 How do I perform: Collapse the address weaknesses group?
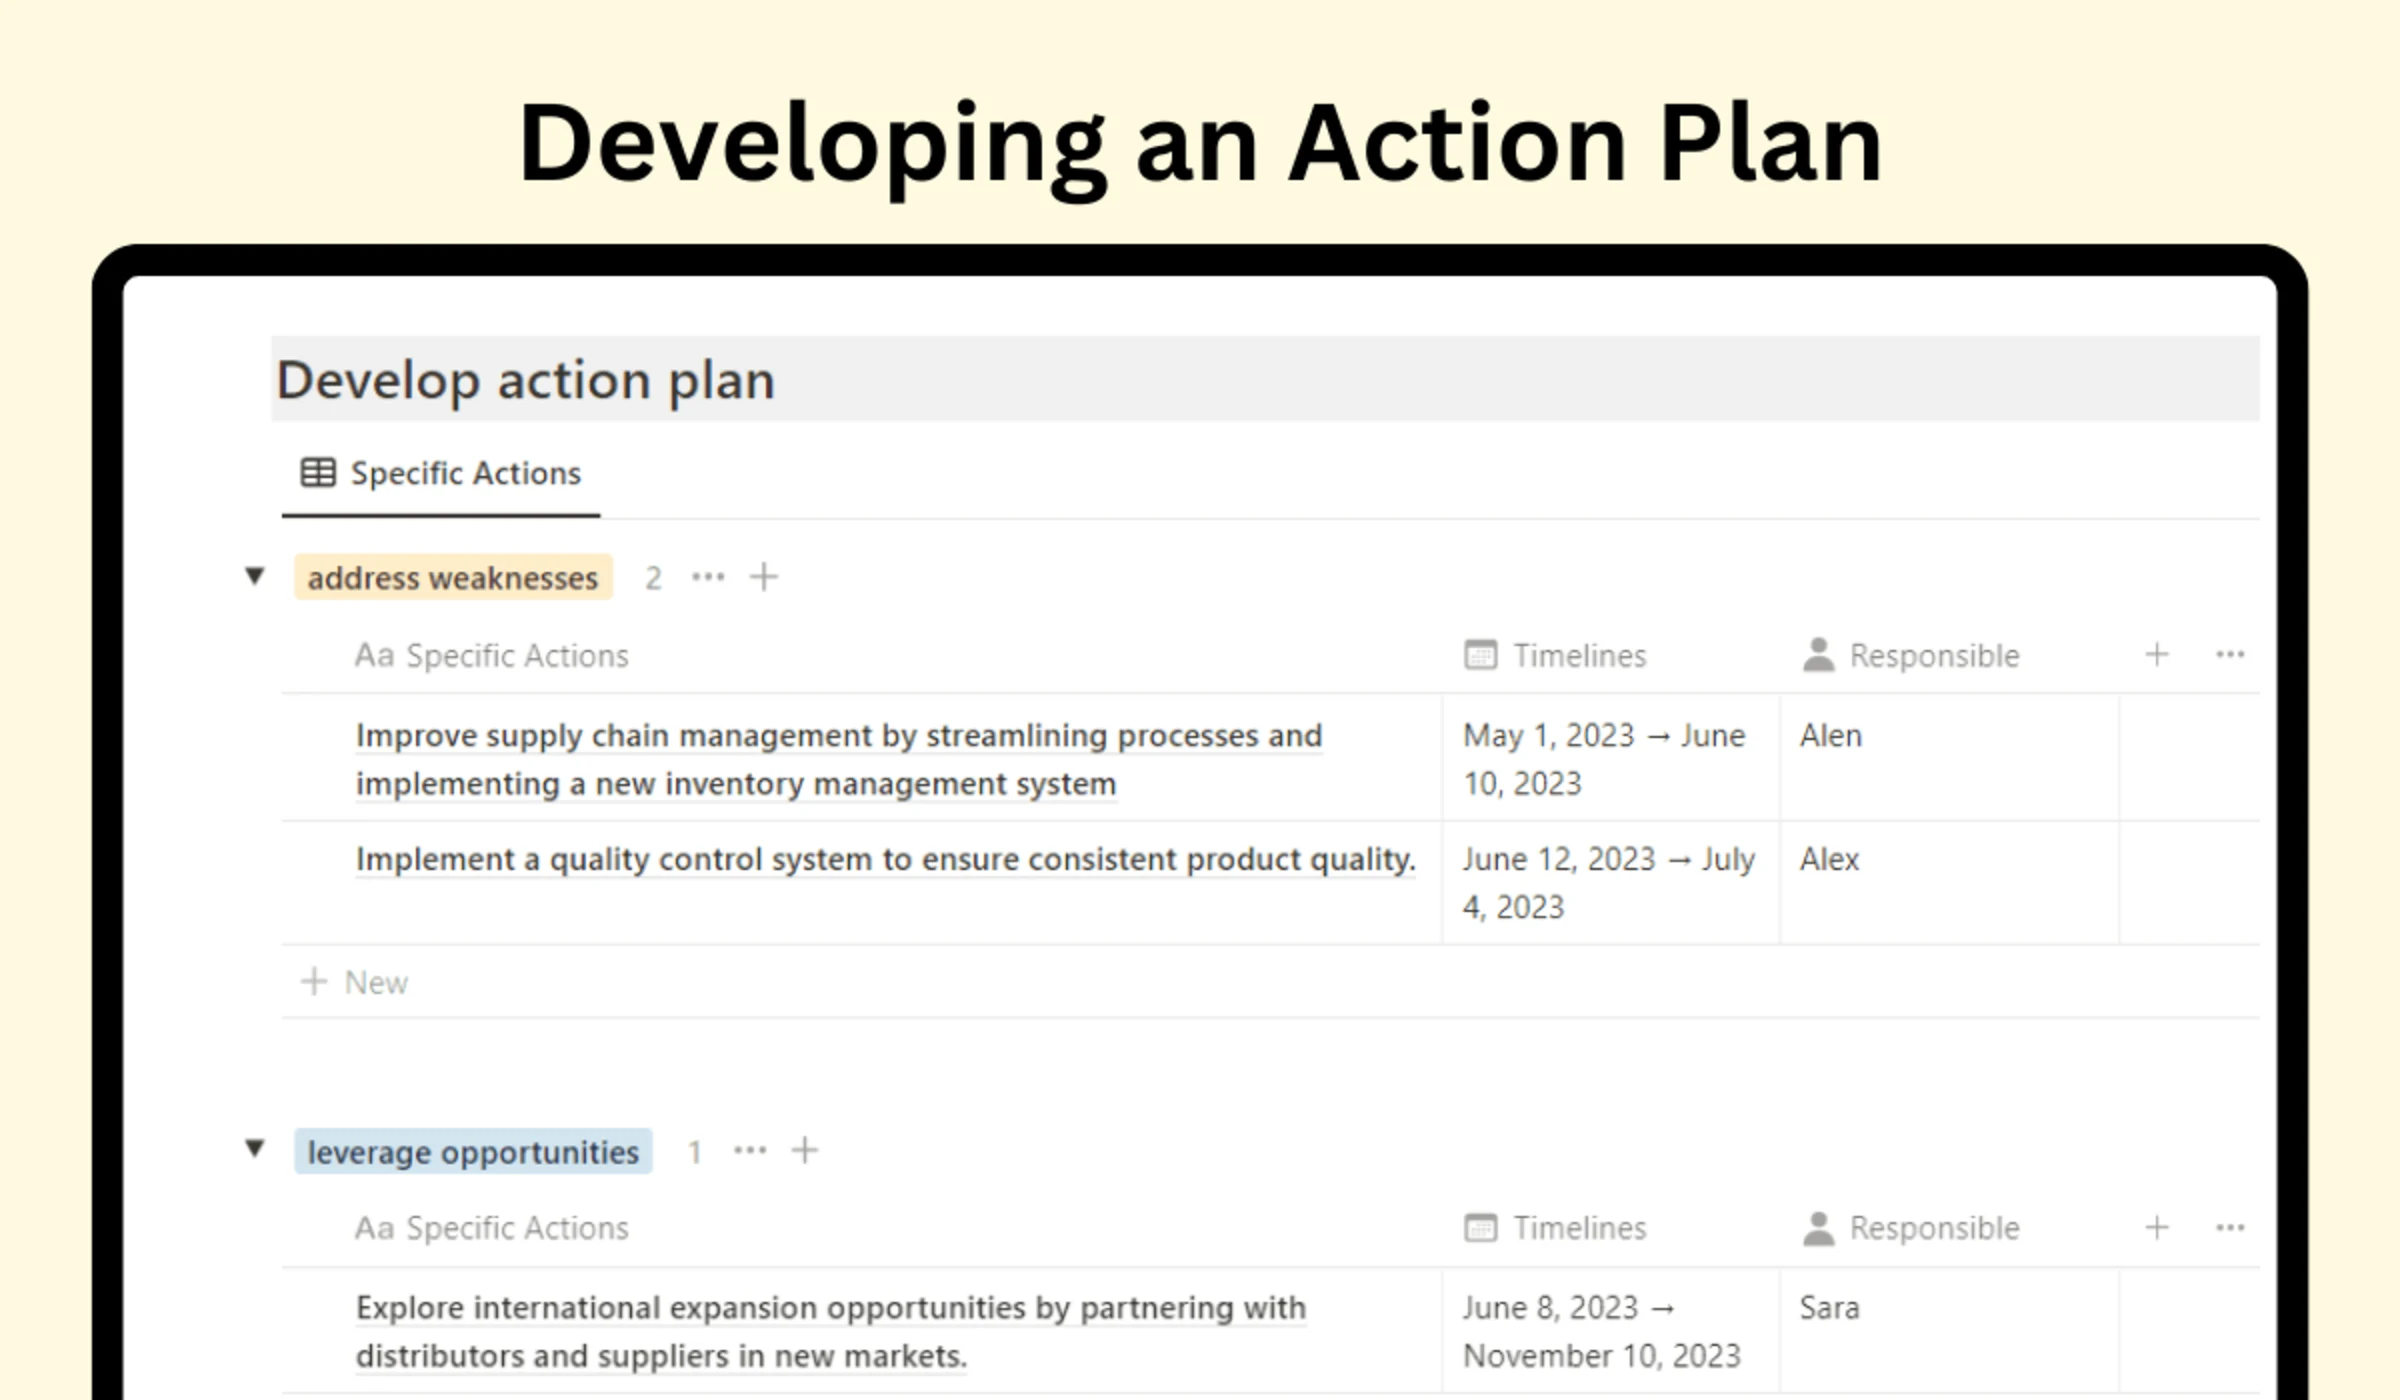coord(256,576)
